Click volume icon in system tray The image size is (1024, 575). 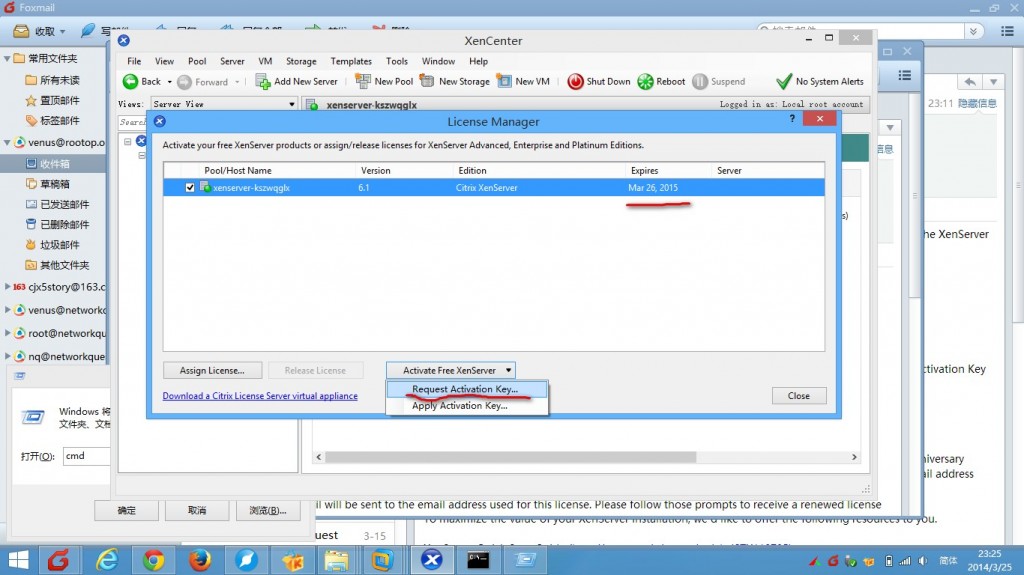pyautogui.click(x=923, y=561)
